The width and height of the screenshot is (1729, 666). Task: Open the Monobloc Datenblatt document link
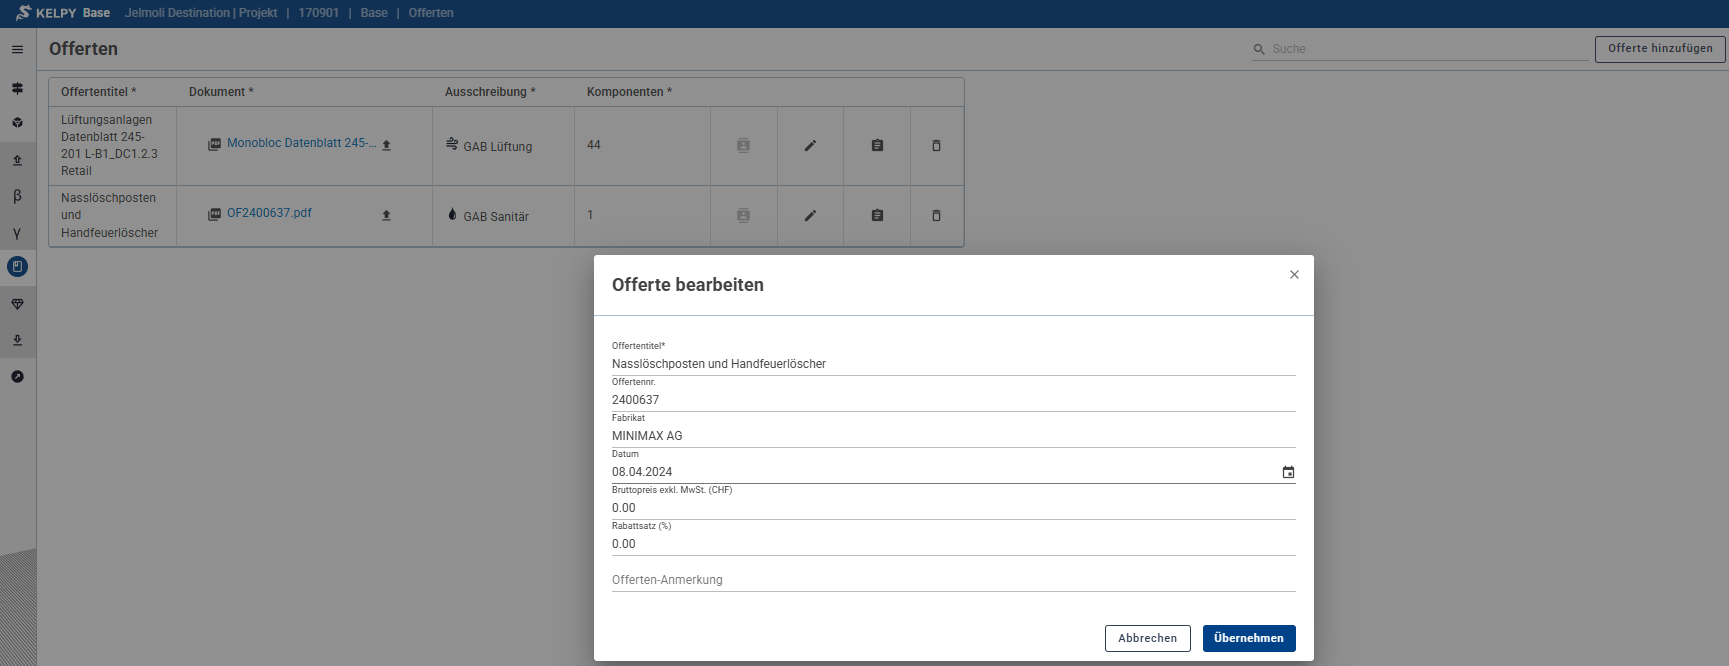[x=301, y=143]
